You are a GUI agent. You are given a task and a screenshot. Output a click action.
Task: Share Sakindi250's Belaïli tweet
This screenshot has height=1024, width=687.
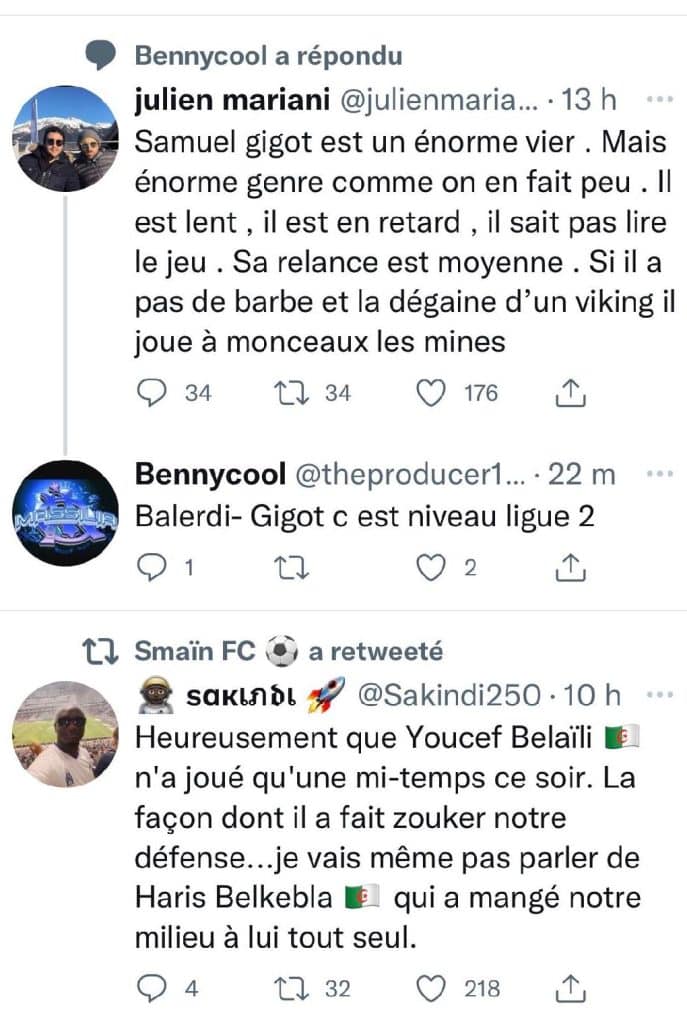tap(569, 989)
